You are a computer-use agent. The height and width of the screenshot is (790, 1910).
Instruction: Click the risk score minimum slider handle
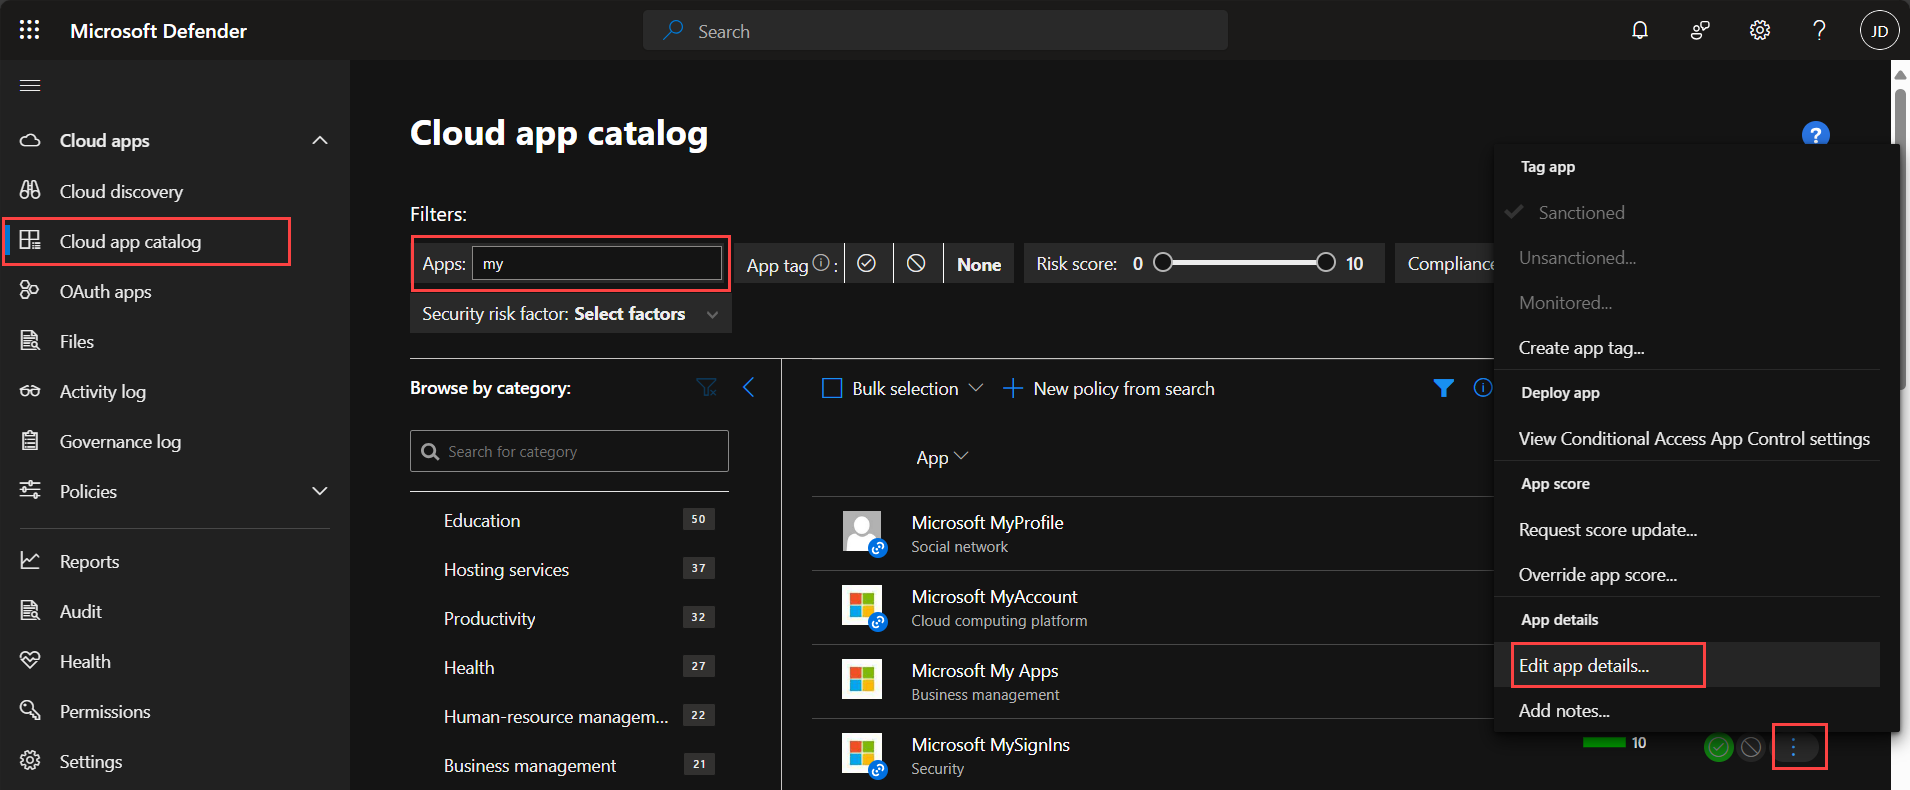click(x=1162, y=262)
